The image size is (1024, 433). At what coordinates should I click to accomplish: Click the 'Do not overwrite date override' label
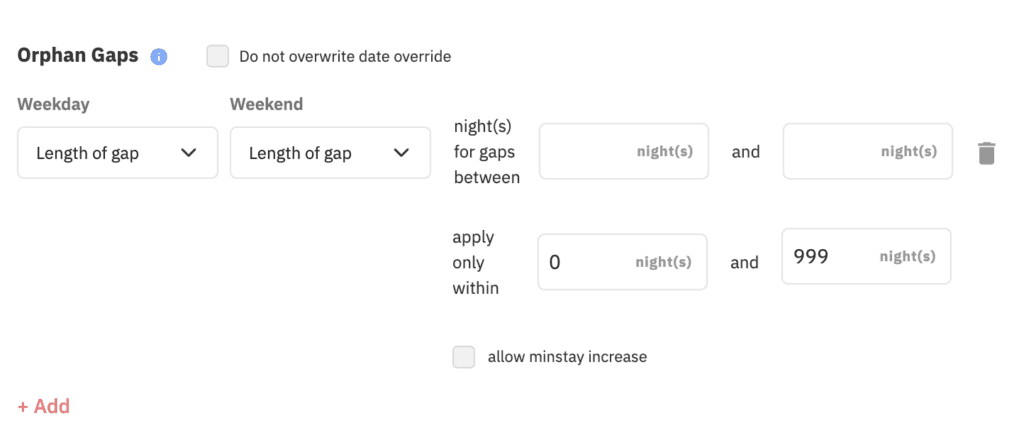[x=345, y=57]
